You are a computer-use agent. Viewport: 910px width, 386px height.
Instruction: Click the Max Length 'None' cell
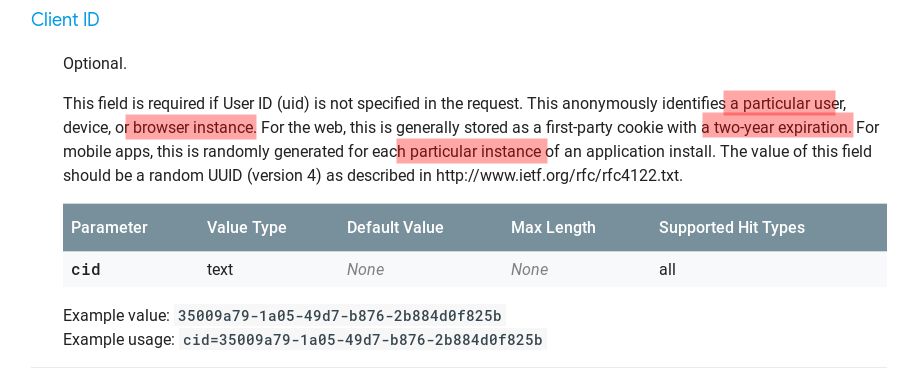[529, 269]
